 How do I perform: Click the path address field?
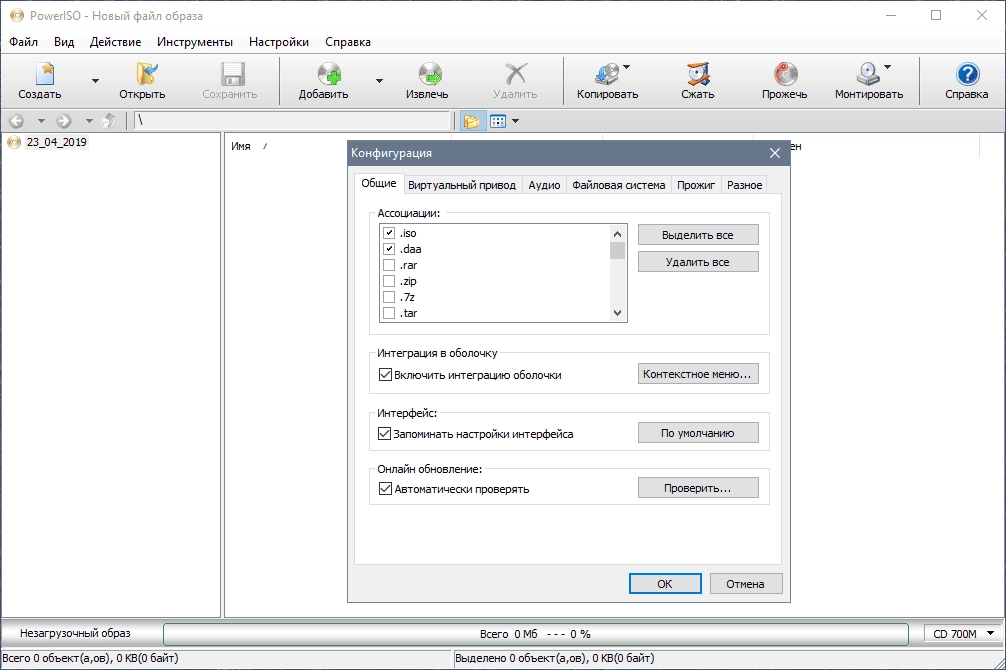(292, 121)
